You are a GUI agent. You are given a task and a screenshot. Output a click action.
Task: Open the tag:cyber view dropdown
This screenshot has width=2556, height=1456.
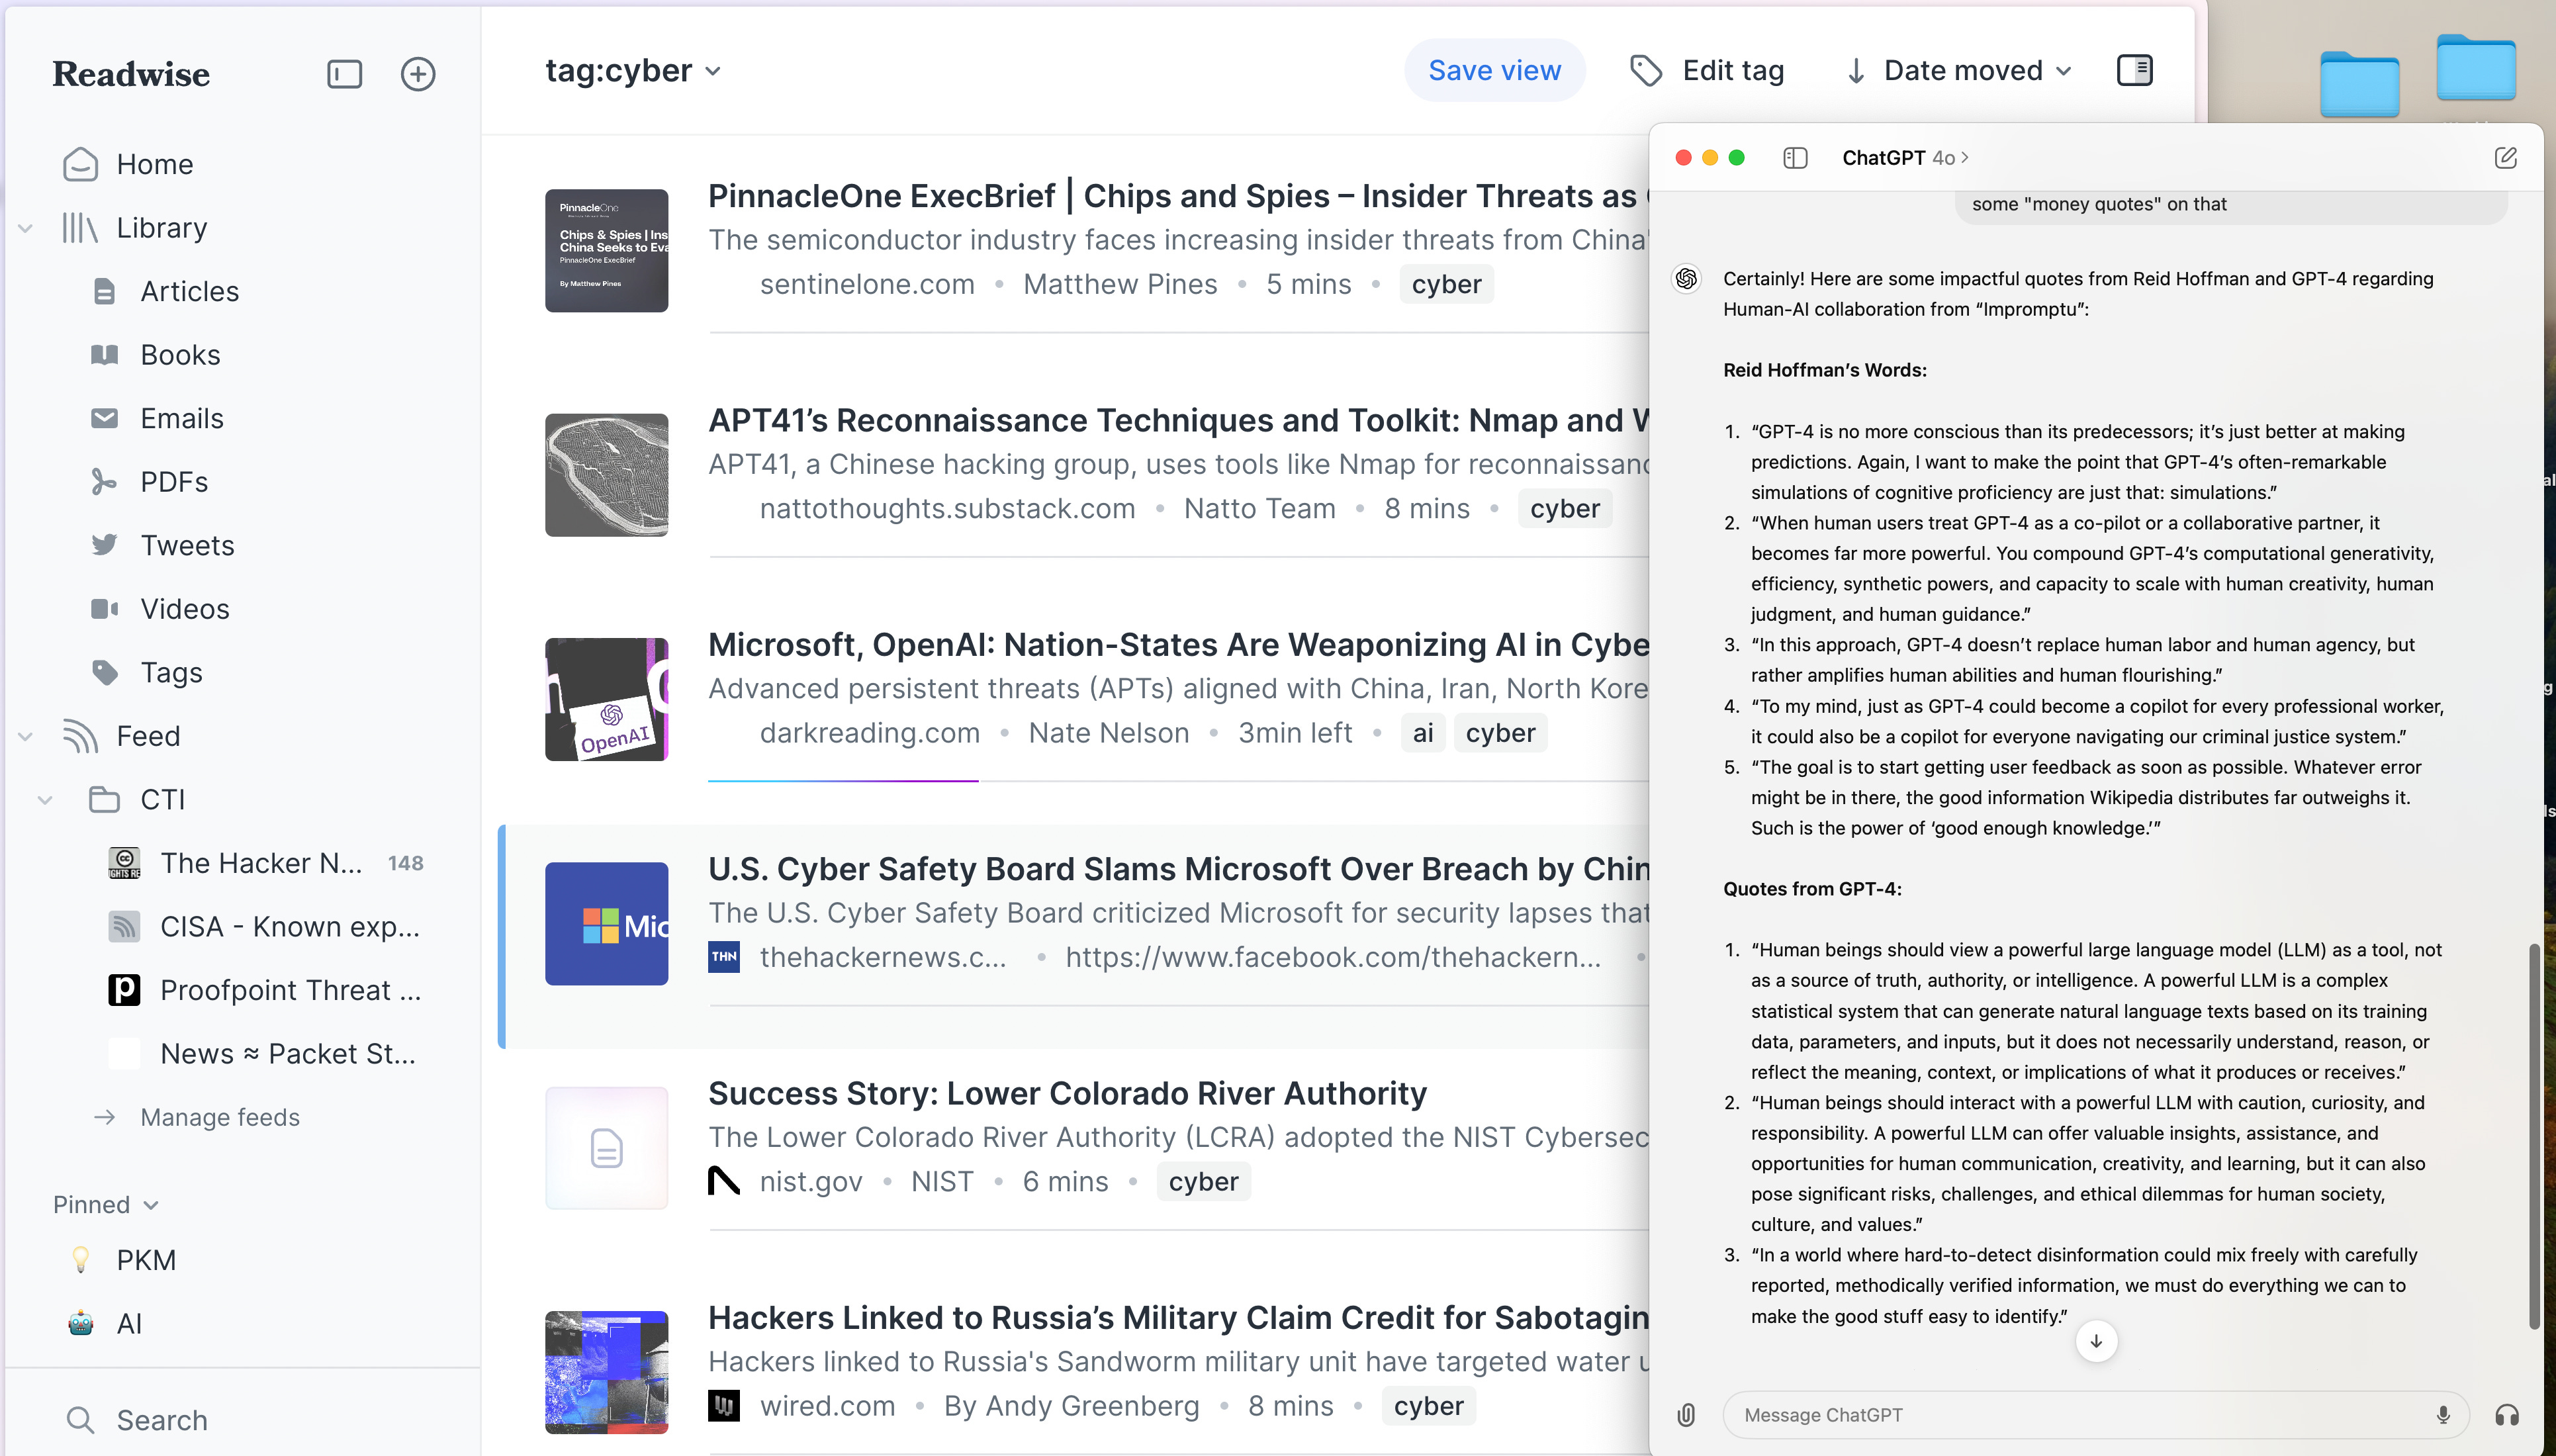[x=633, y=70]
